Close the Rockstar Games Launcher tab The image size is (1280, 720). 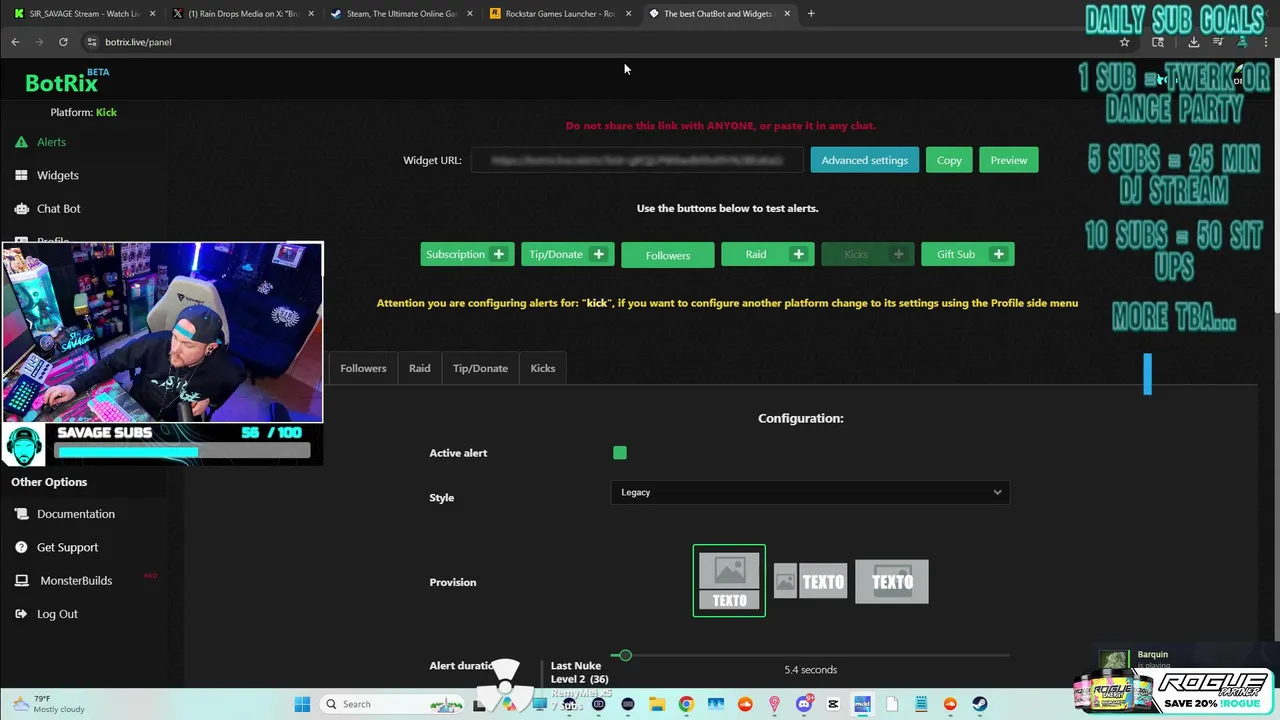(x=628, y=14)
